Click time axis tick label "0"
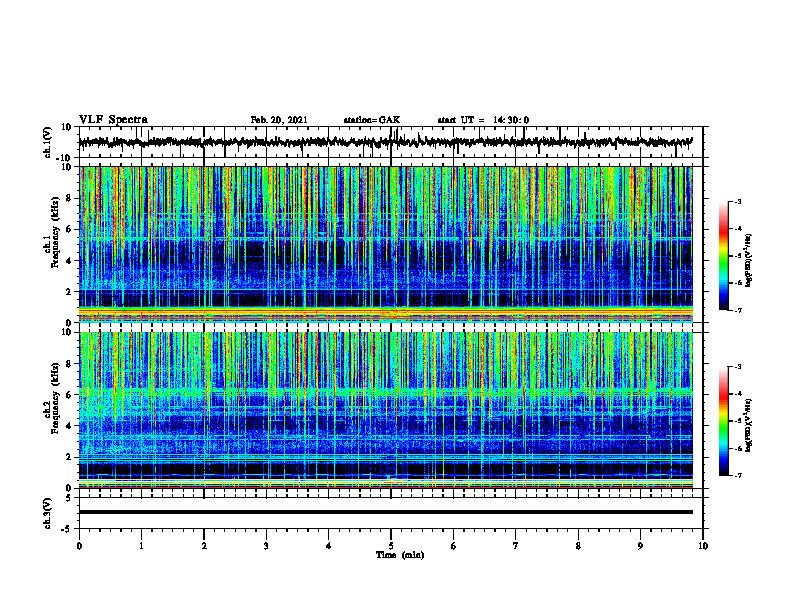The image size is (792, 612). tap(79, 546)
